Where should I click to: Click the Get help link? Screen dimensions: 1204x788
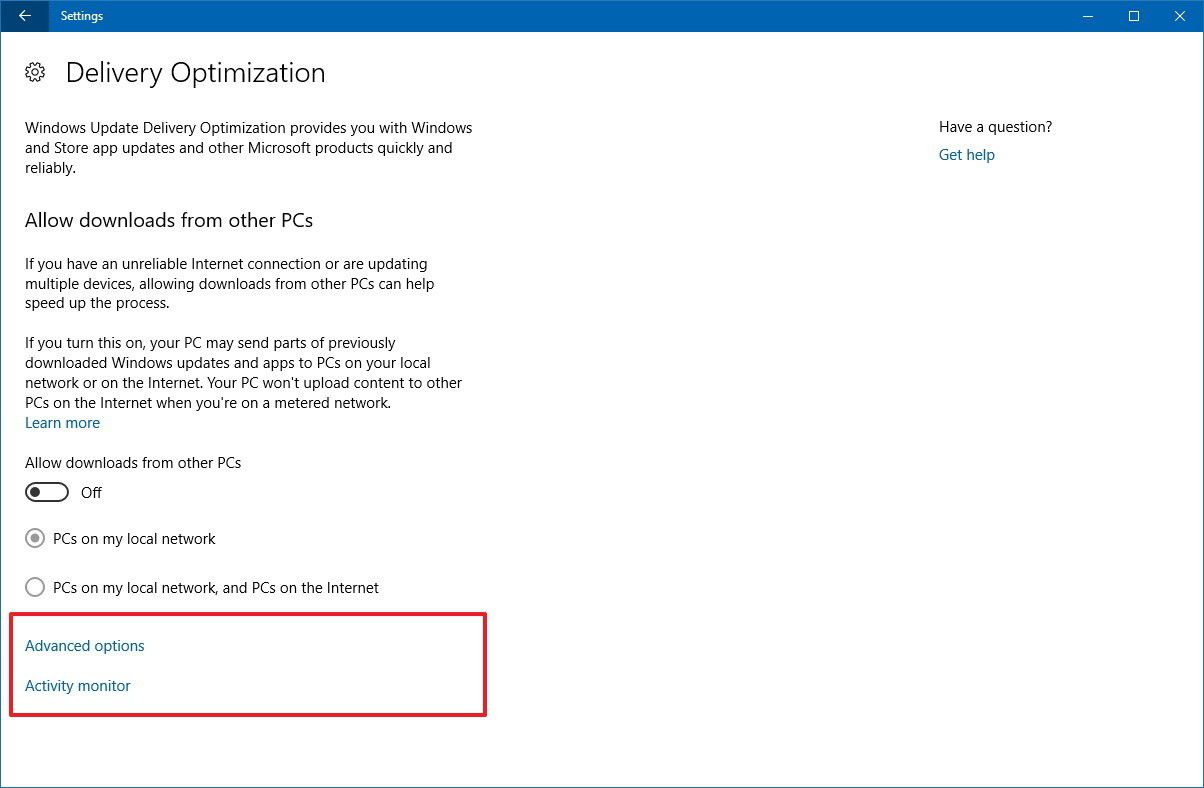(x=967, y=155)
